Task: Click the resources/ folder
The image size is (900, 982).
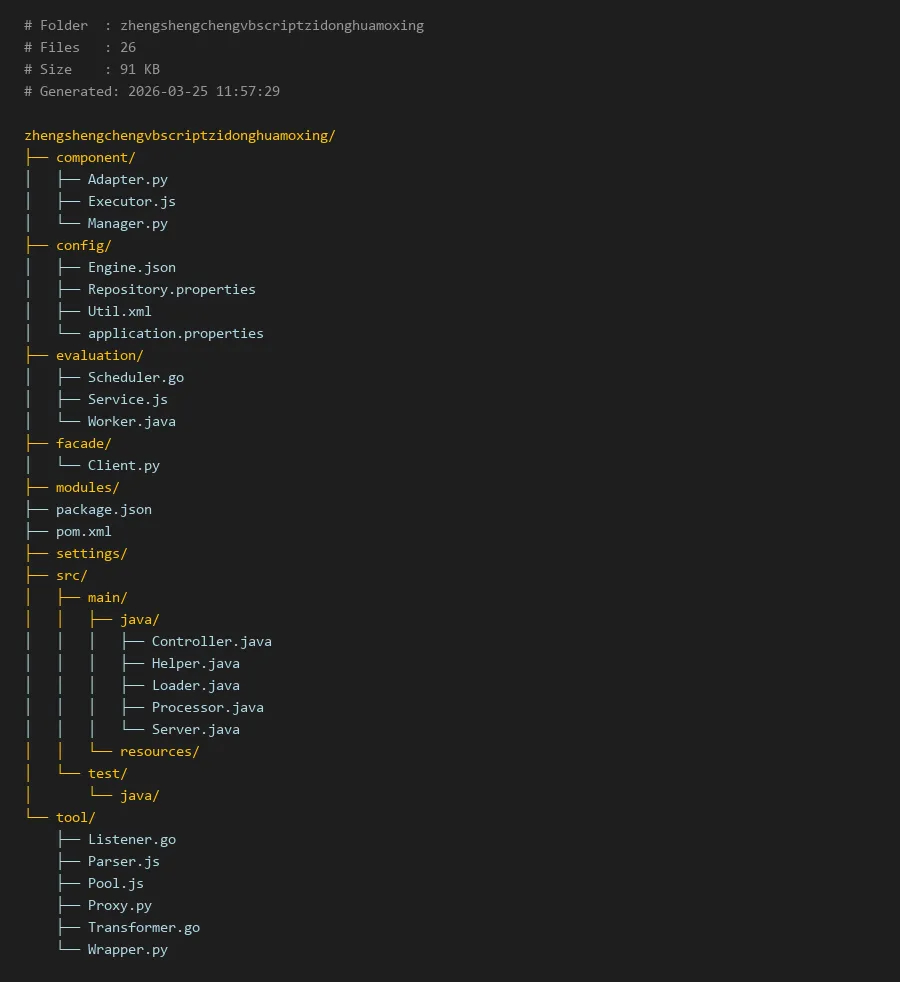Action: pyautogui.click(x=159, y=751)
